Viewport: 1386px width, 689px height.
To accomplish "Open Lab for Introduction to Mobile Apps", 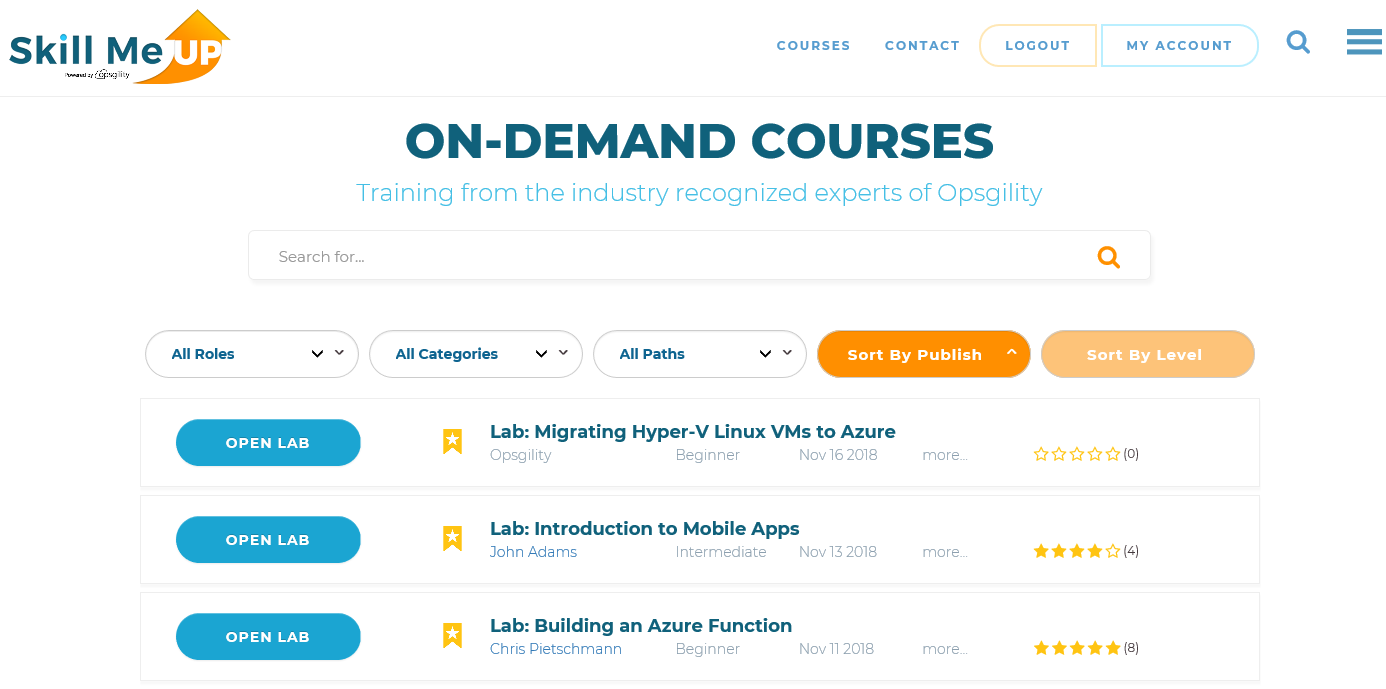I will (268, 540).
